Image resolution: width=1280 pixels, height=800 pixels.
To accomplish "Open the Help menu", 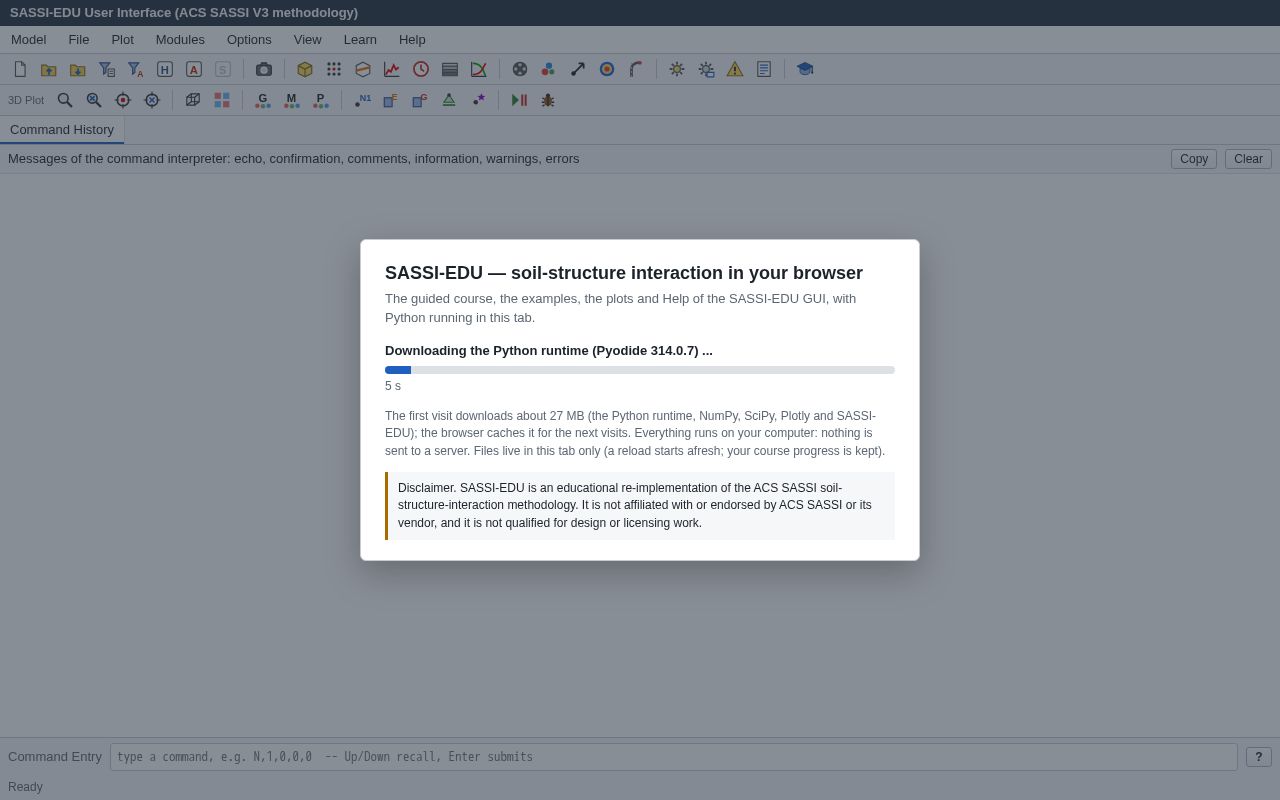I will (x=412, y=40).
